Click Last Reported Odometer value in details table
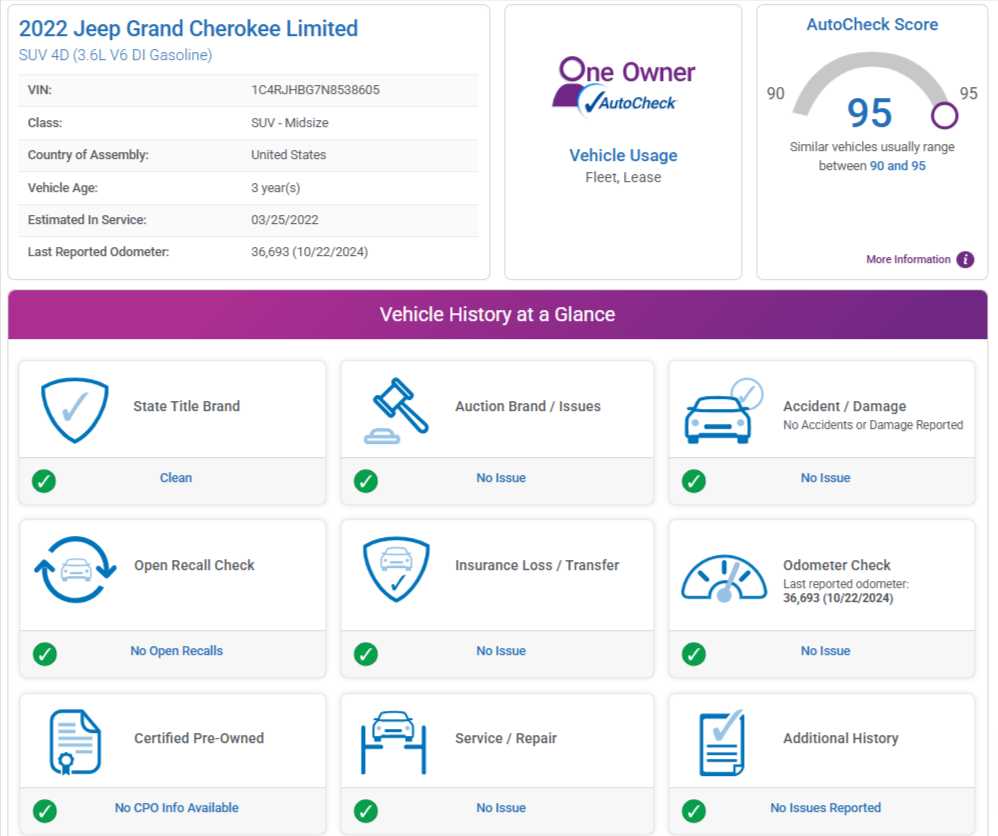Screen dimensions: 998x836 click(x=309, y=252)
